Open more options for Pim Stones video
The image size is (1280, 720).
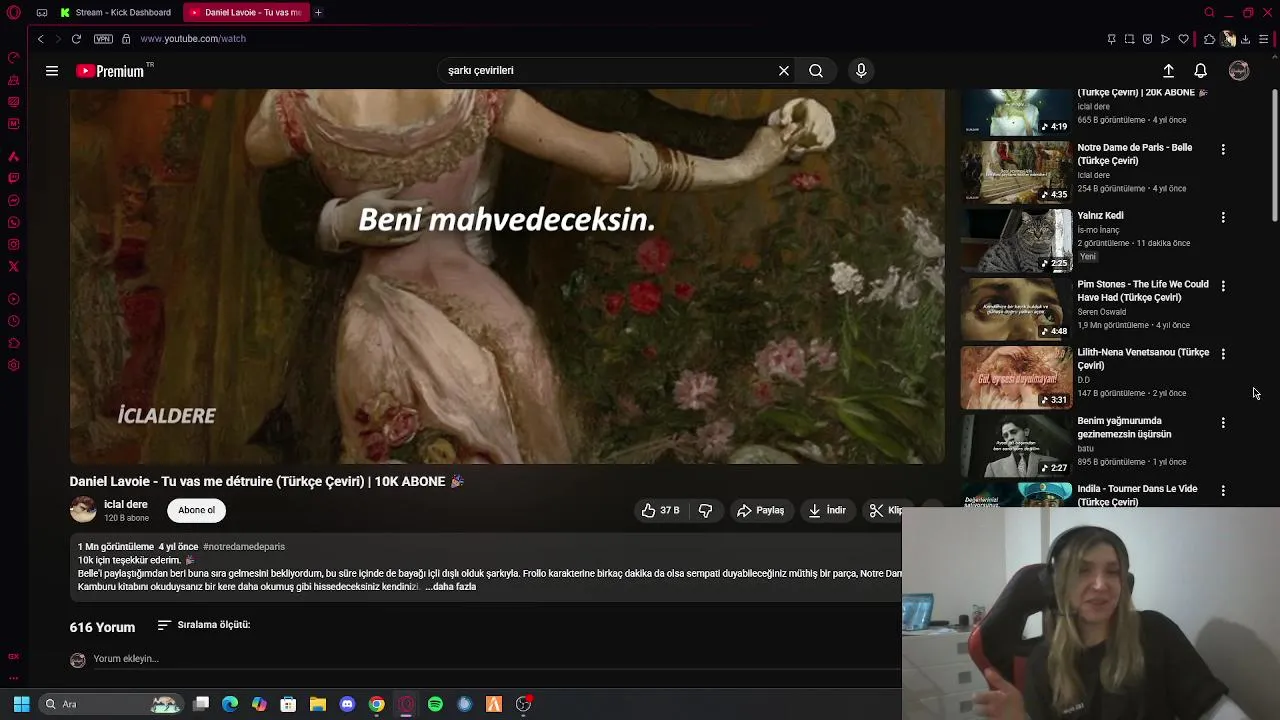pos(1223,286)
